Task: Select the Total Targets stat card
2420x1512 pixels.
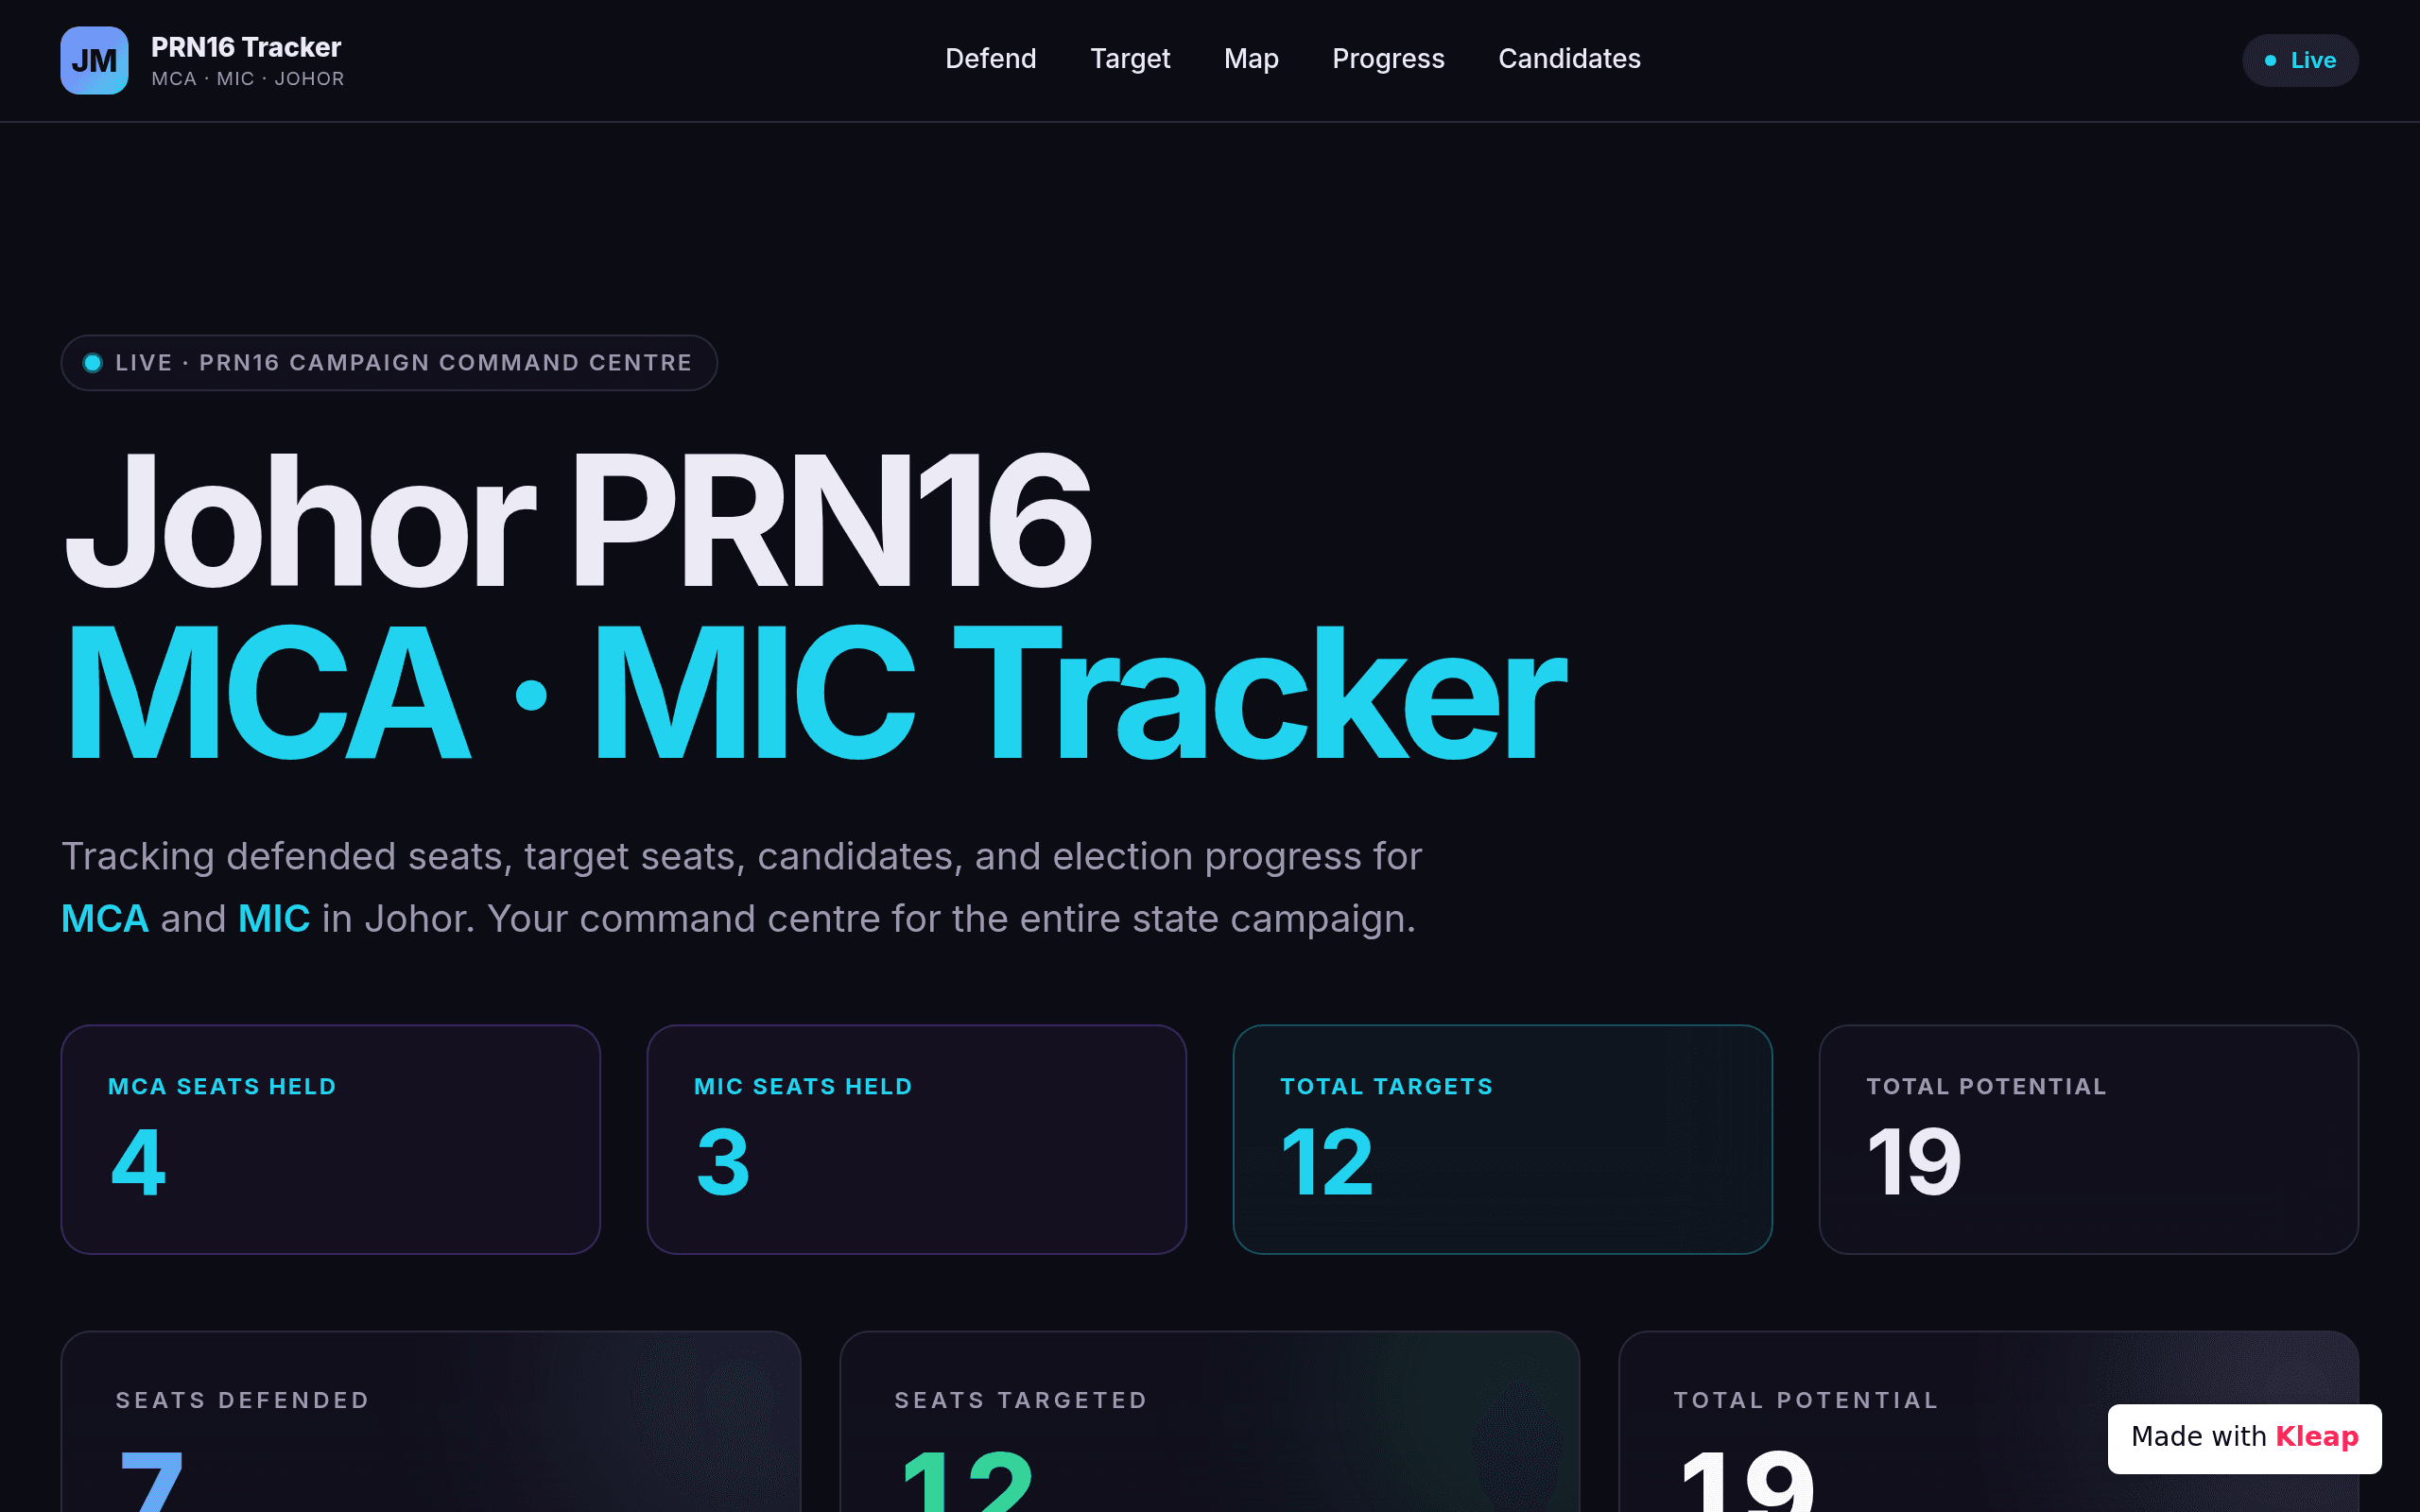Action: tap(1502, 1139)
